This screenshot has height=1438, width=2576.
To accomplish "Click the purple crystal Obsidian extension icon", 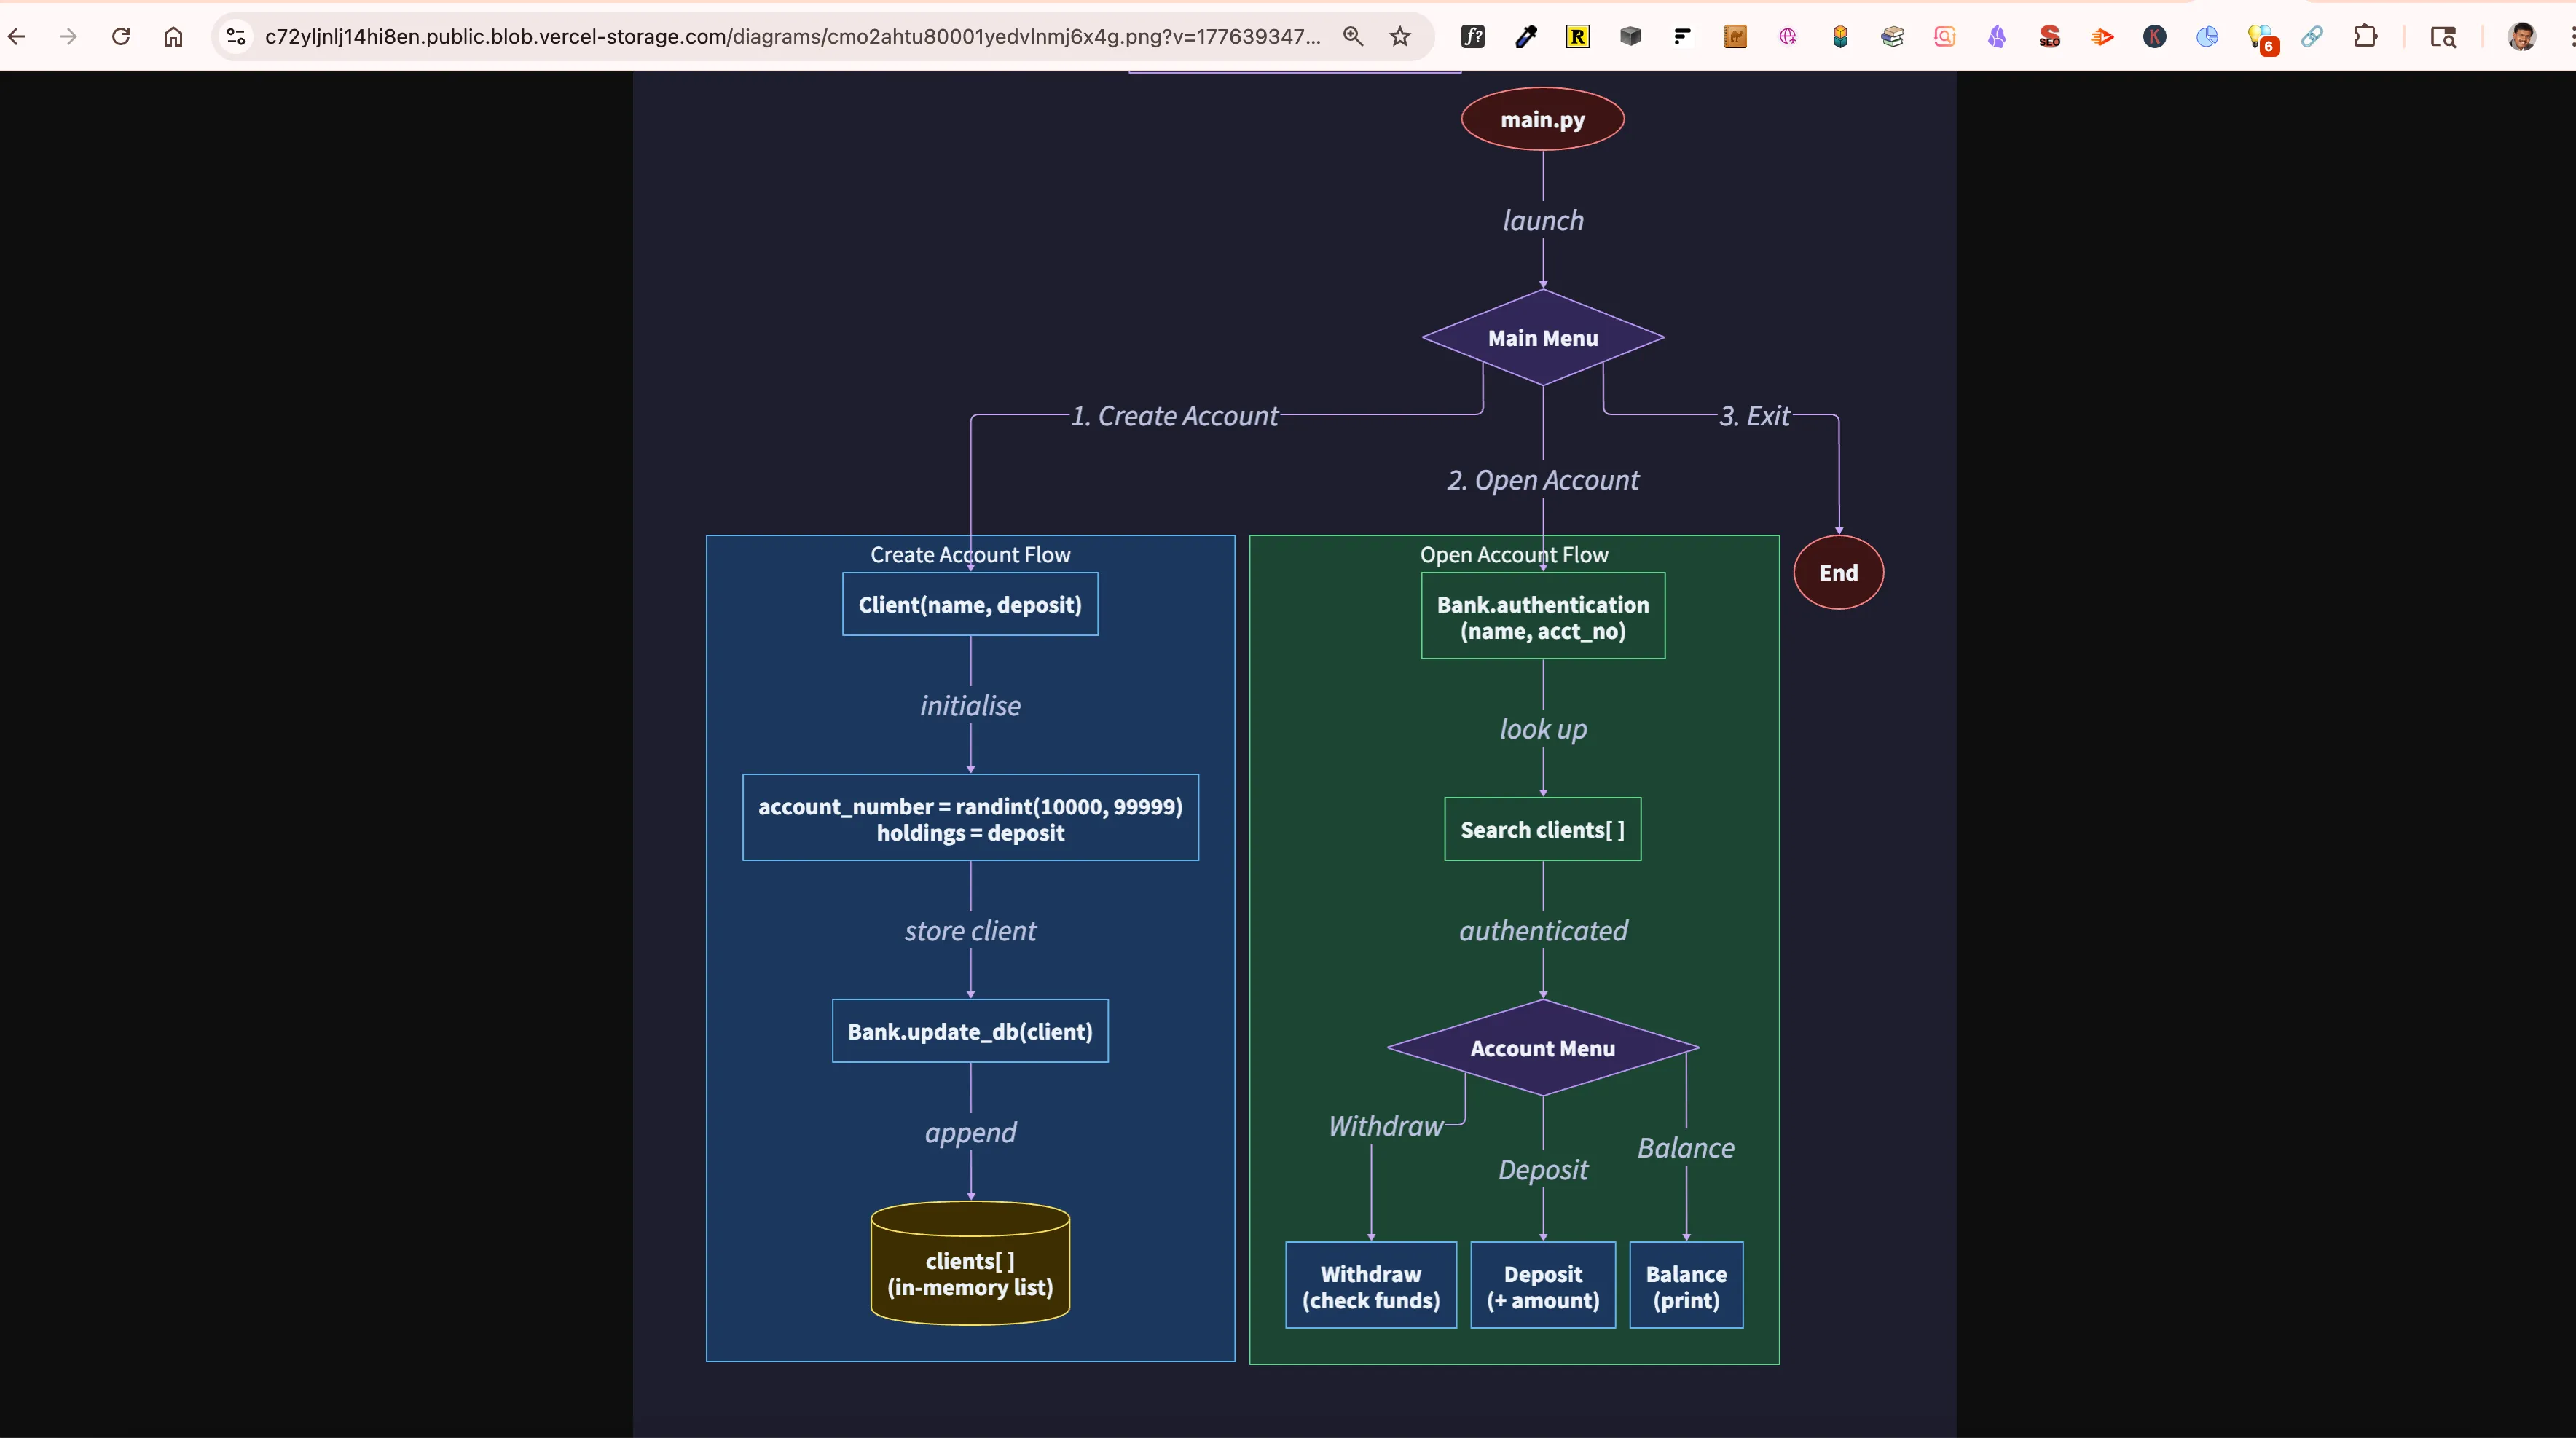I will click(1998, 37).
